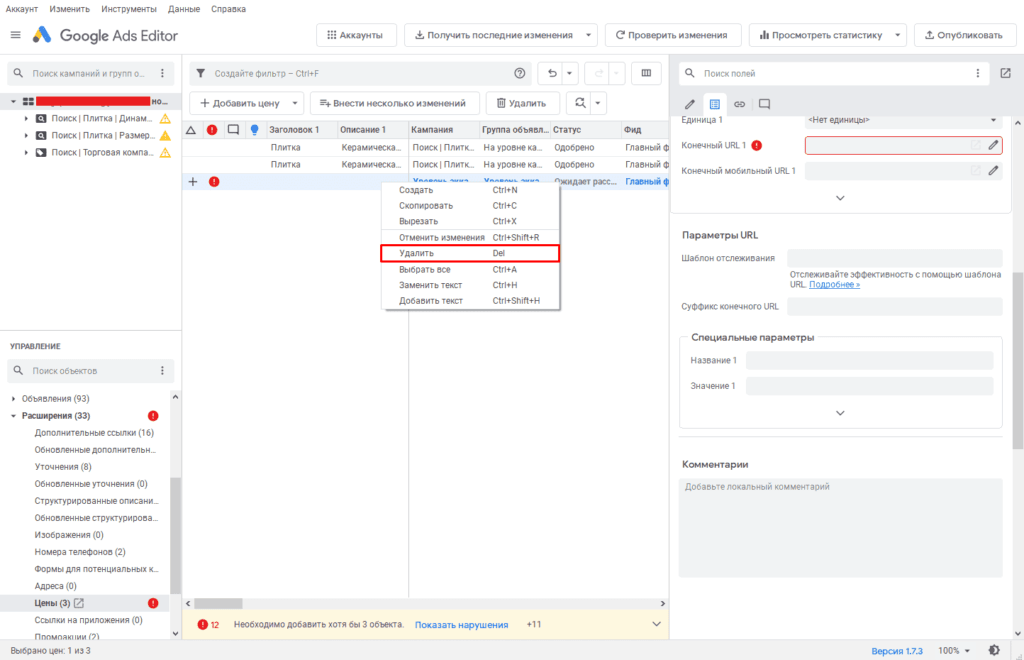1024x660 pixels.
Task: Open Цены (3) in a separate window
Action: coord(79,603)
